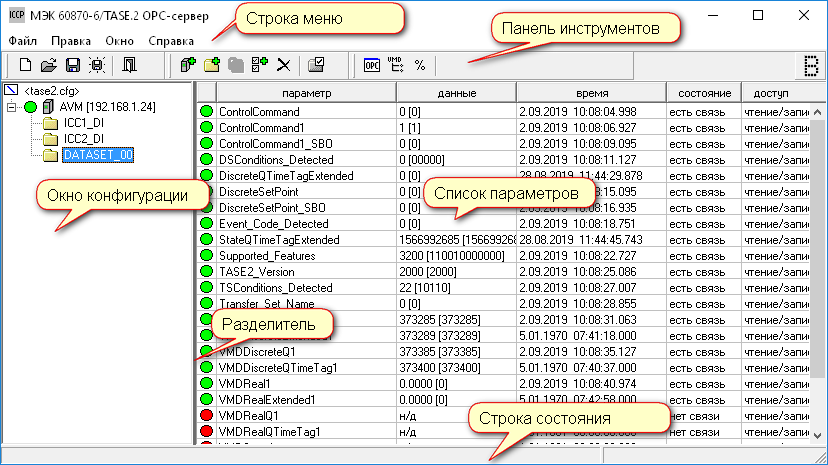Click the delete X icon in toolbar
This screenshot has height=465, width=828.
pos(283,65)
